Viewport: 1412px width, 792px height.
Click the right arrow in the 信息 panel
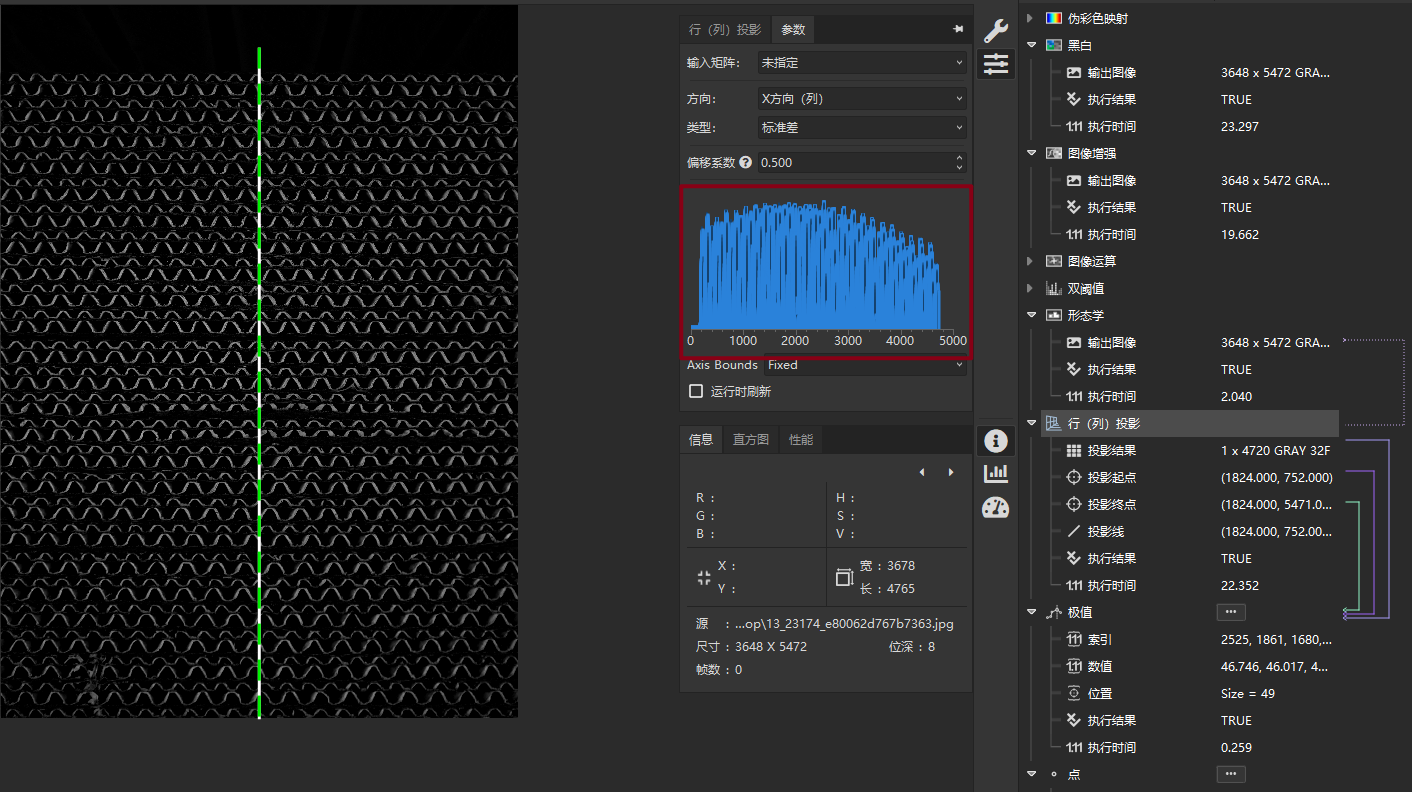pyautogui.click(x=951, y=472)
